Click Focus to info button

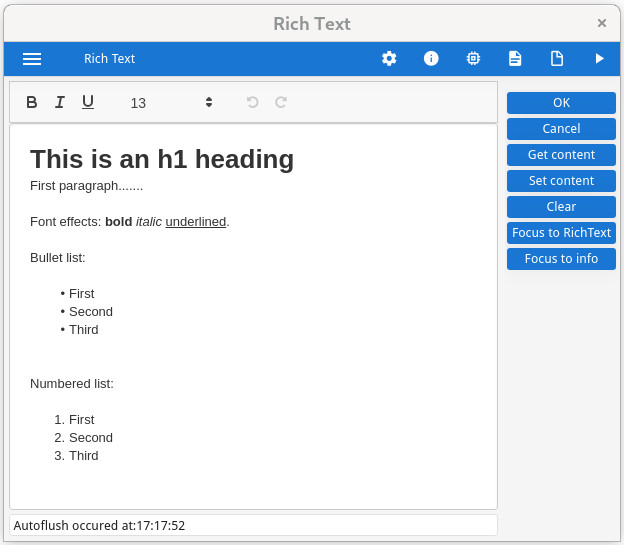click(x=561, y=259)
